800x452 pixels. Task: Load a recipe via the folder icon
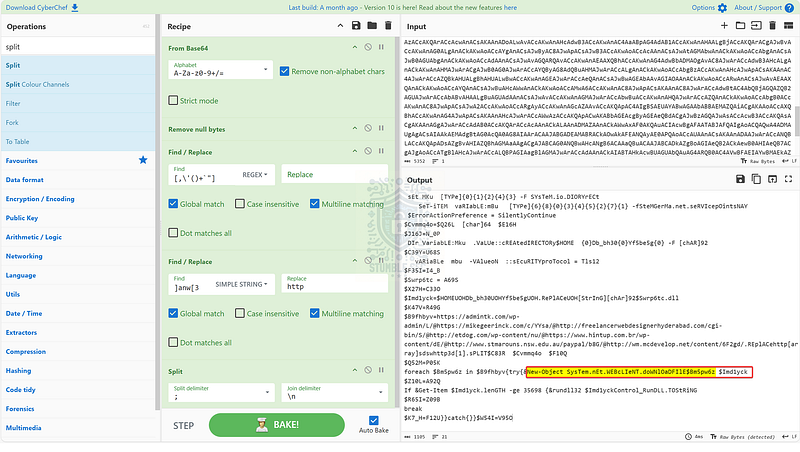tap(372, 26)
